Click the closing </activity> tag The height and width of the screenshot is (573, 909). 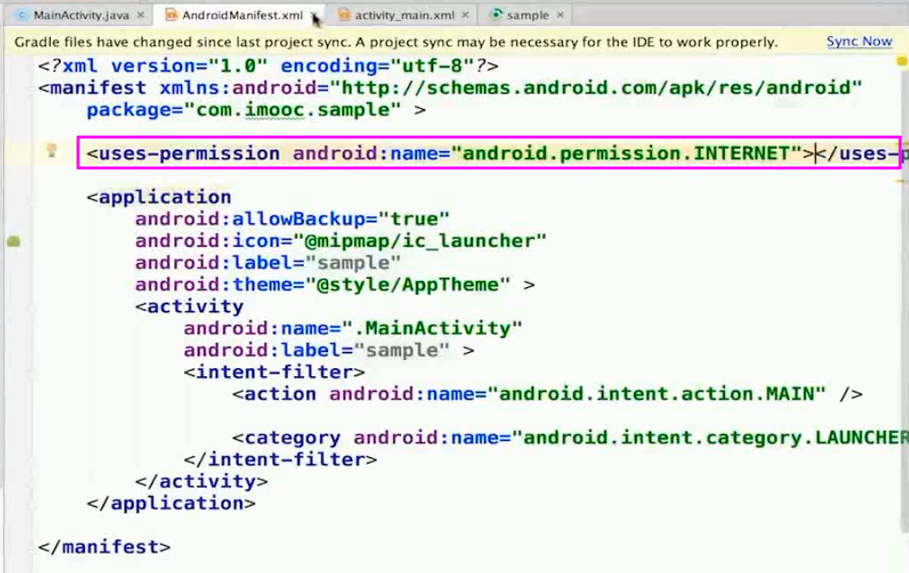pos(202,482)
